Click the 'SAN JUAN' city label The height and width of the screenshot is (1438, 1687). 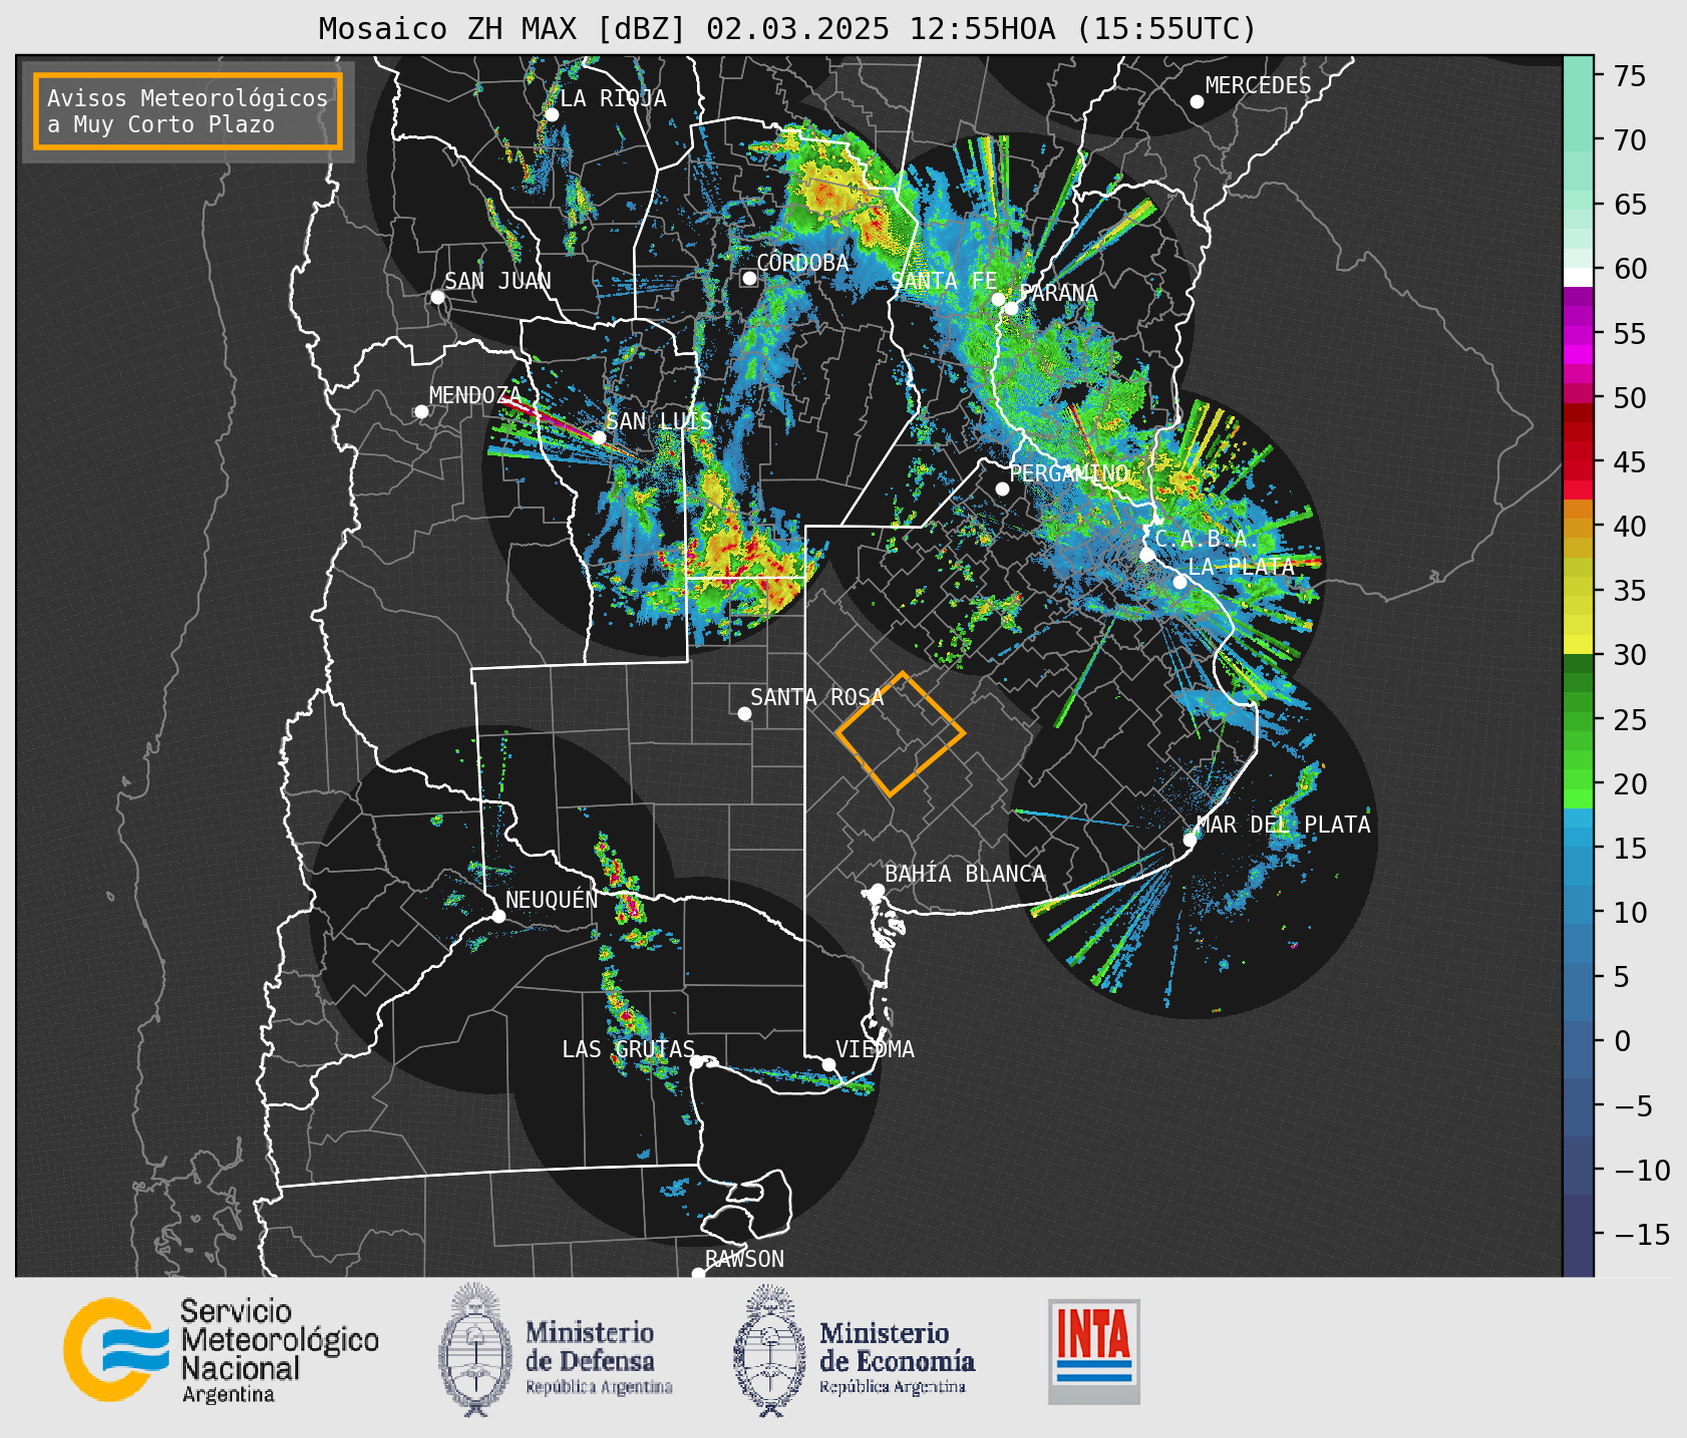[498, 281]
